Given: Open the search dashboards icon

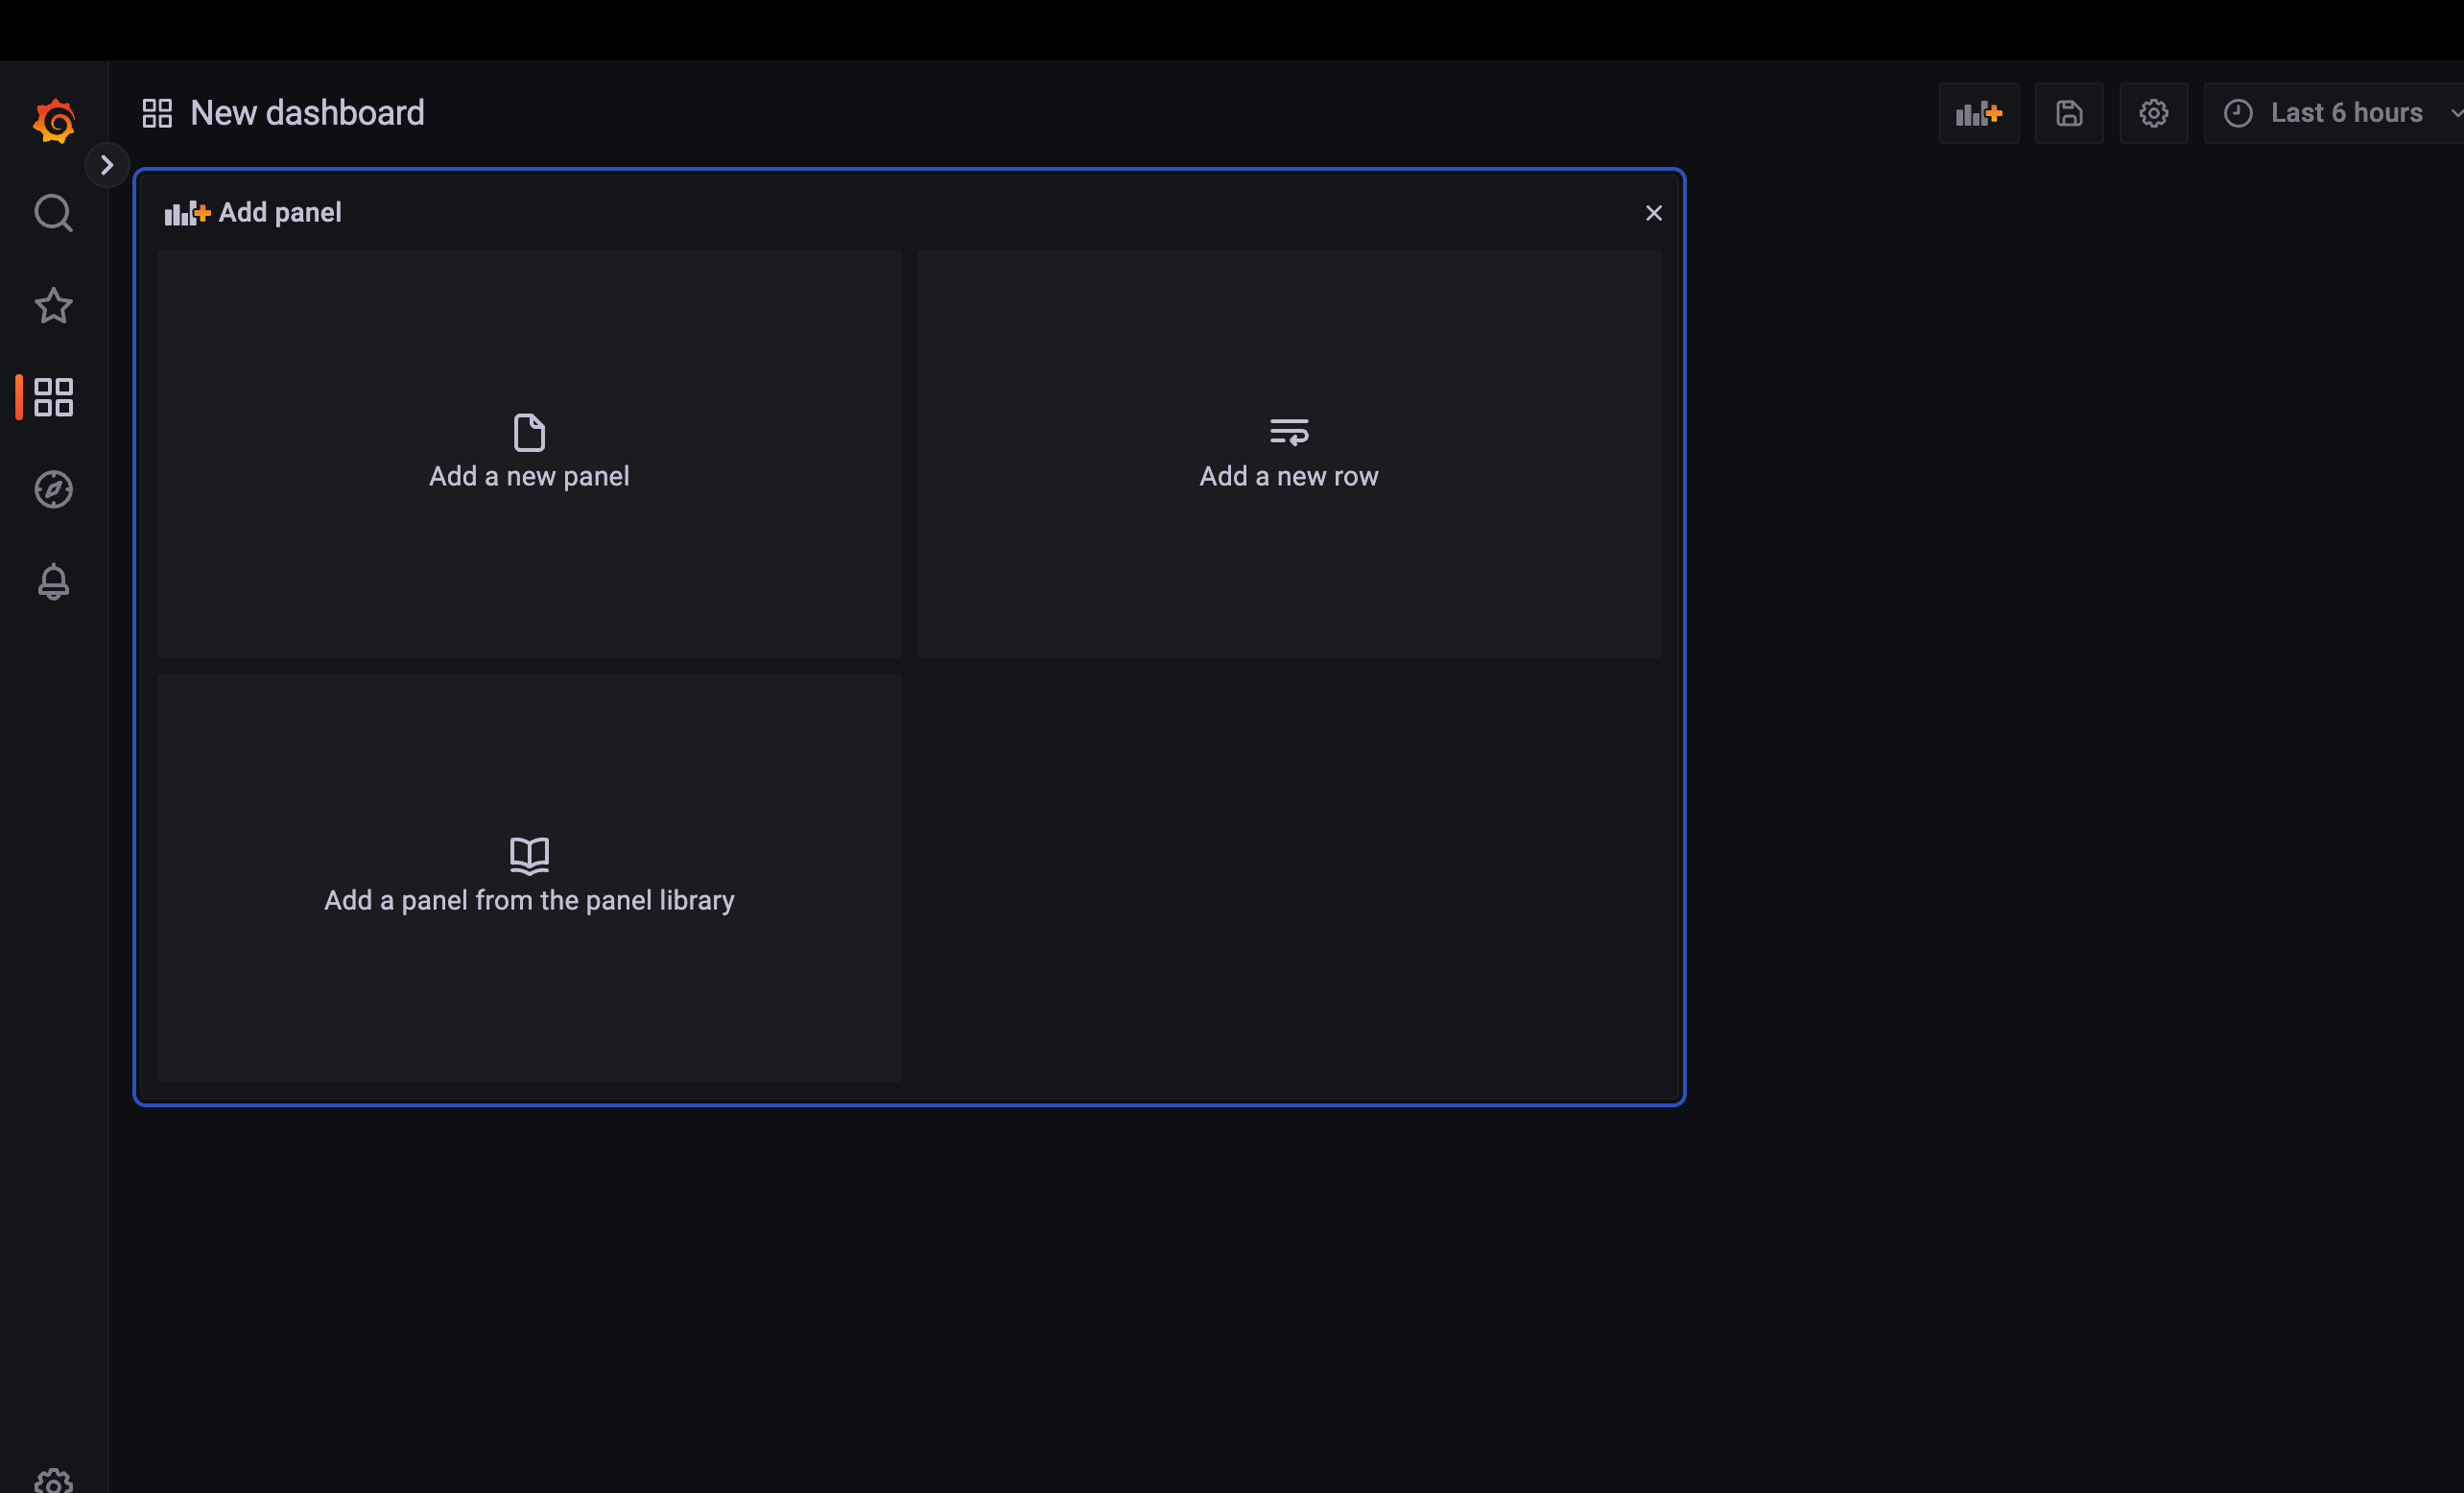Looking at the screenshot, I should pyautogui.click(x=54, y=213).
